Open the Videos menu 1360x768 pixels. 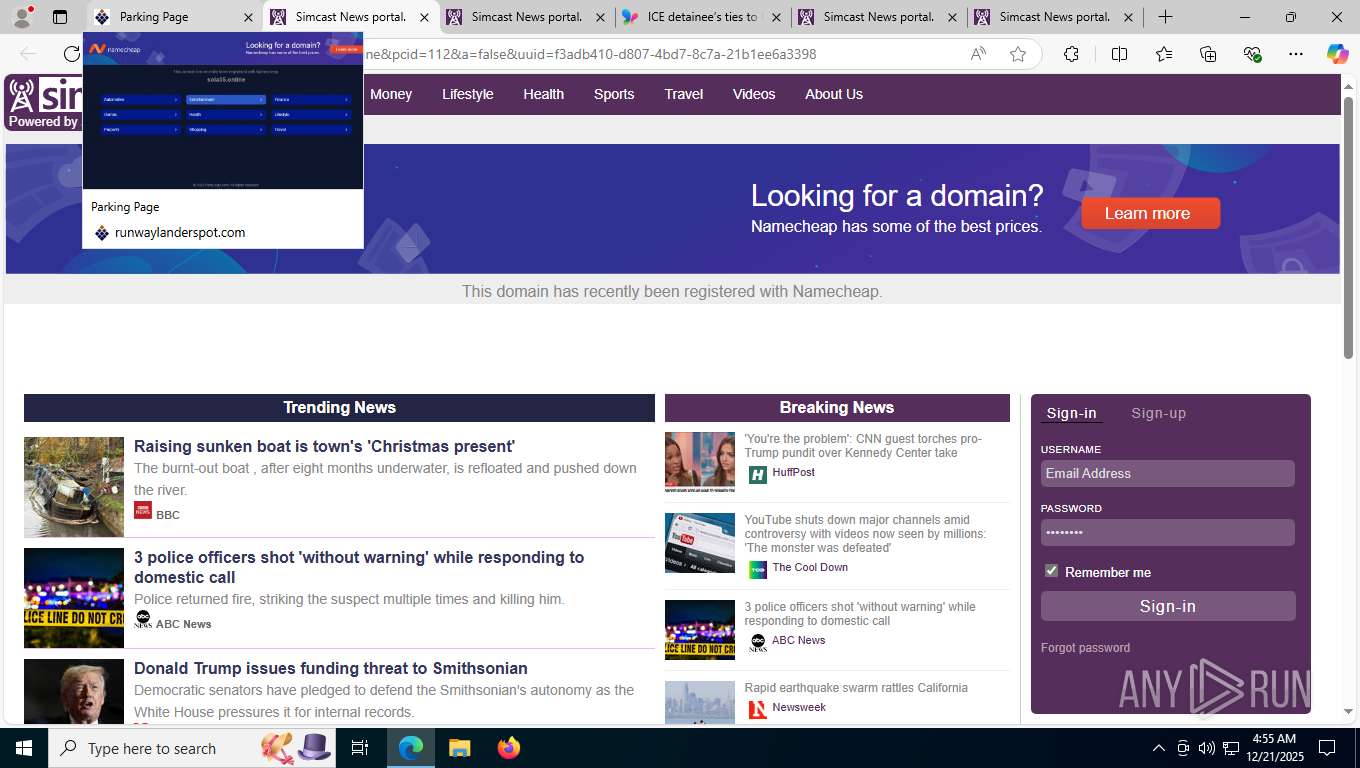click(x=754, y=94)
